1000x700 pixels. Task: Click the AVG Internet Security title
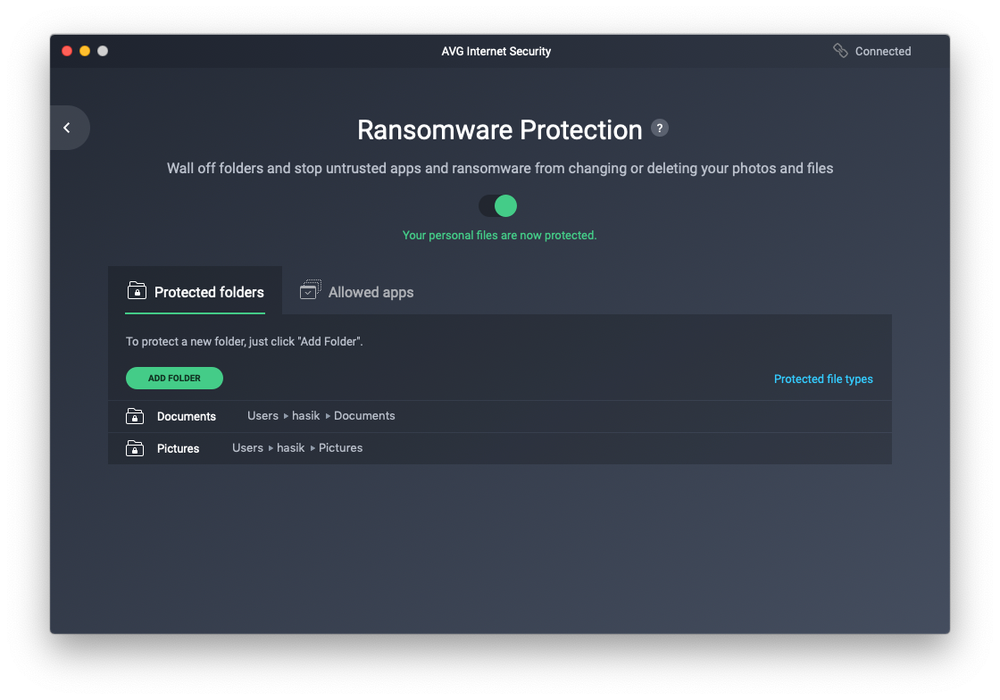(x=496, y=51)
